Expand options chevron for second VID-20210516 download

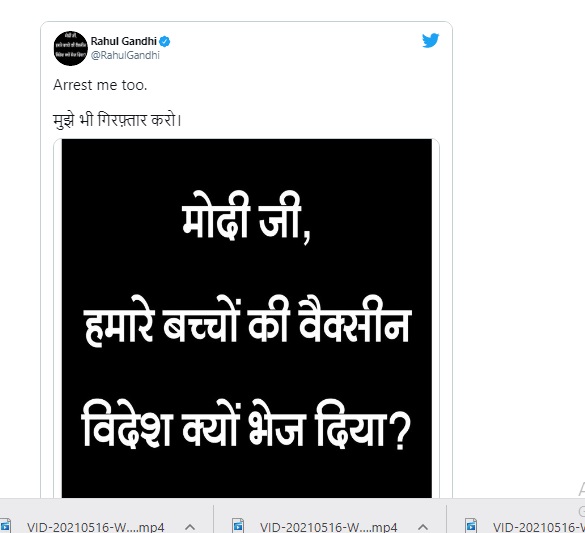(423, 527)
